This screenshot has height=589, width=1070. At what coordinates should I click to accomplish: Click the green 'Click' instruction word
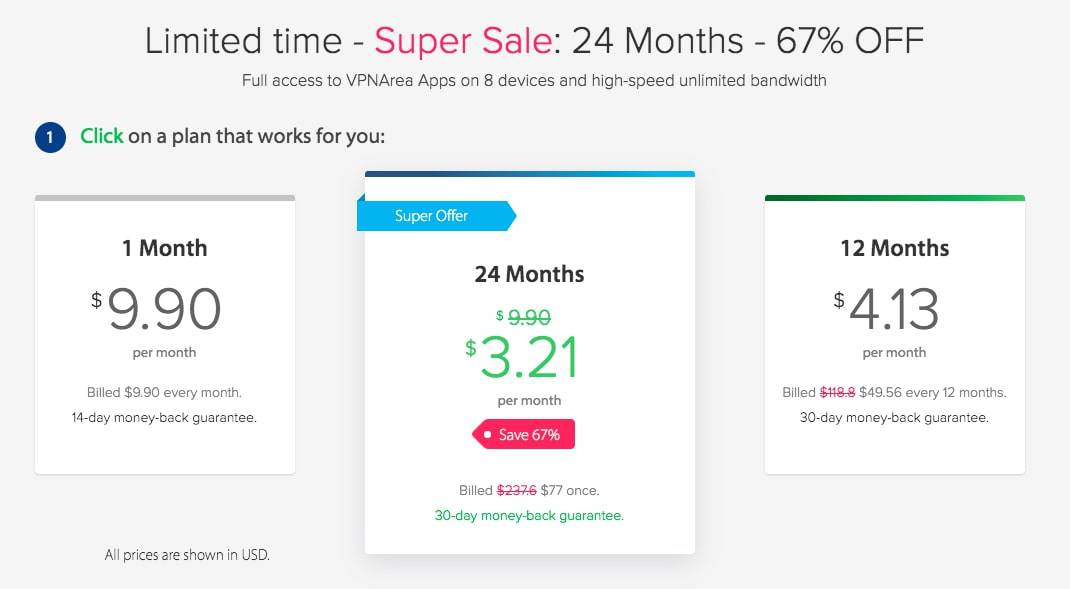click(x=102, y=136)
